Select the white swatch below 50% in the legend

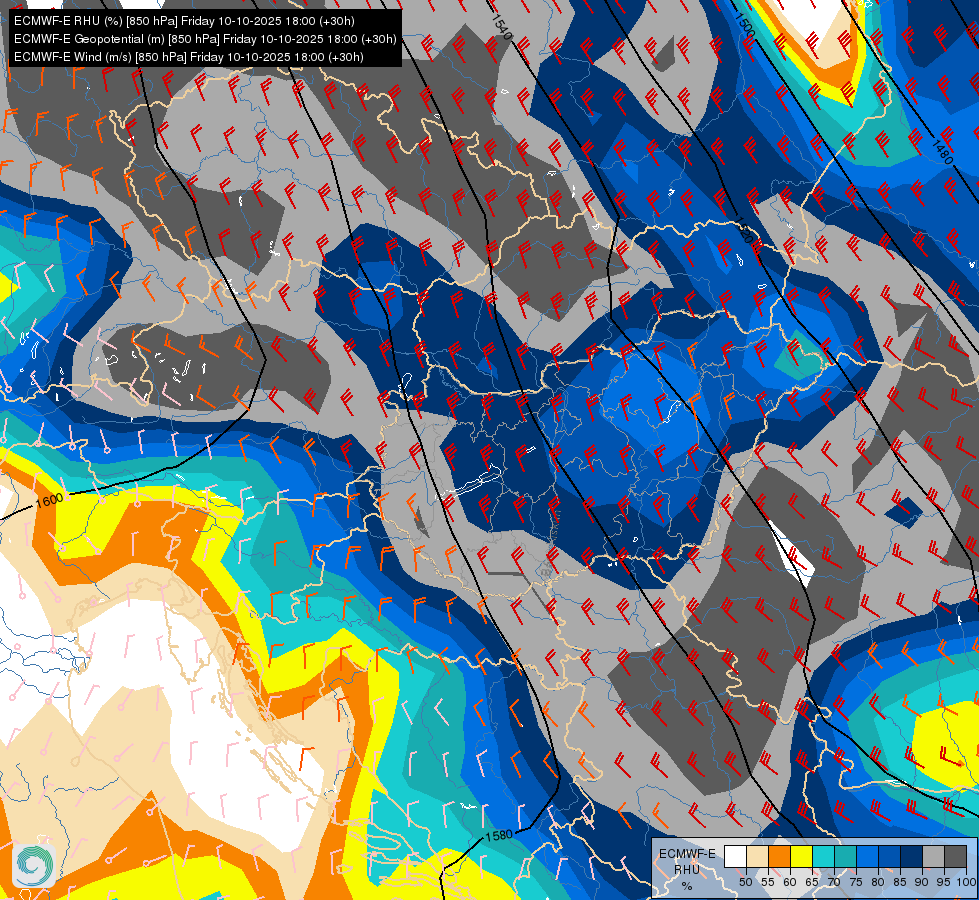point(735,857)
